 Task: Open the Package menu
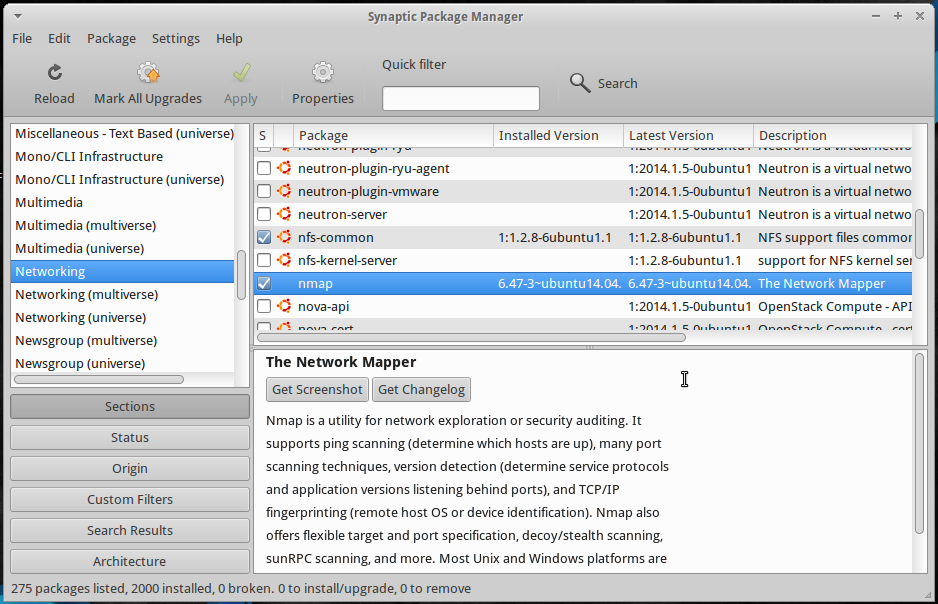pos(111,38)
